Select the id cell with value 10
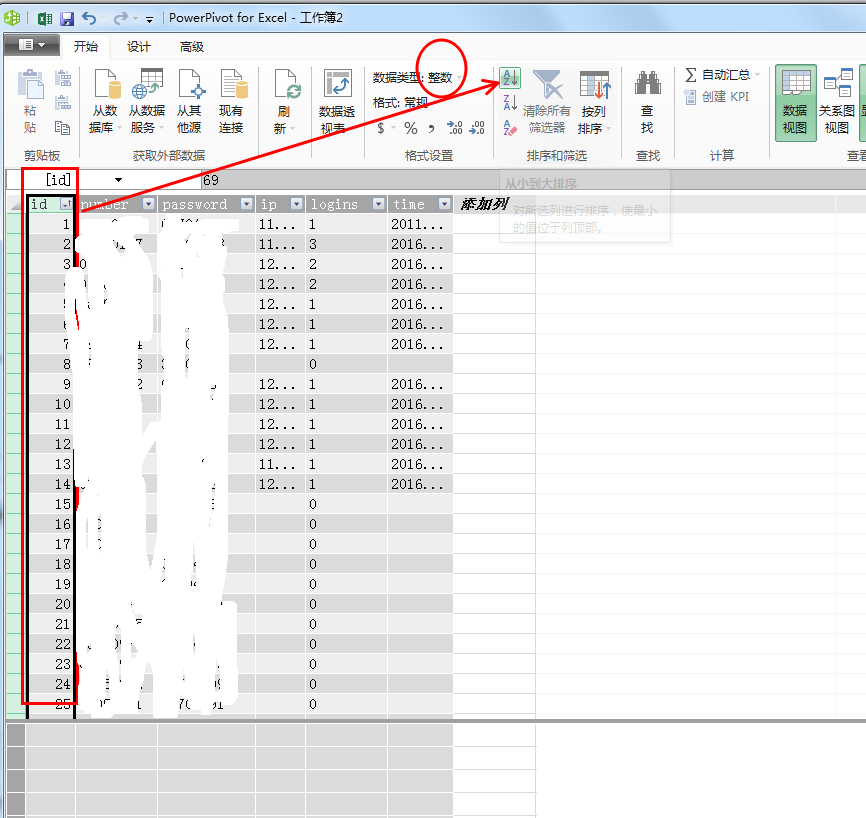Image resolution: width=866 pixels, height=818 pixels. pos(50,404)
